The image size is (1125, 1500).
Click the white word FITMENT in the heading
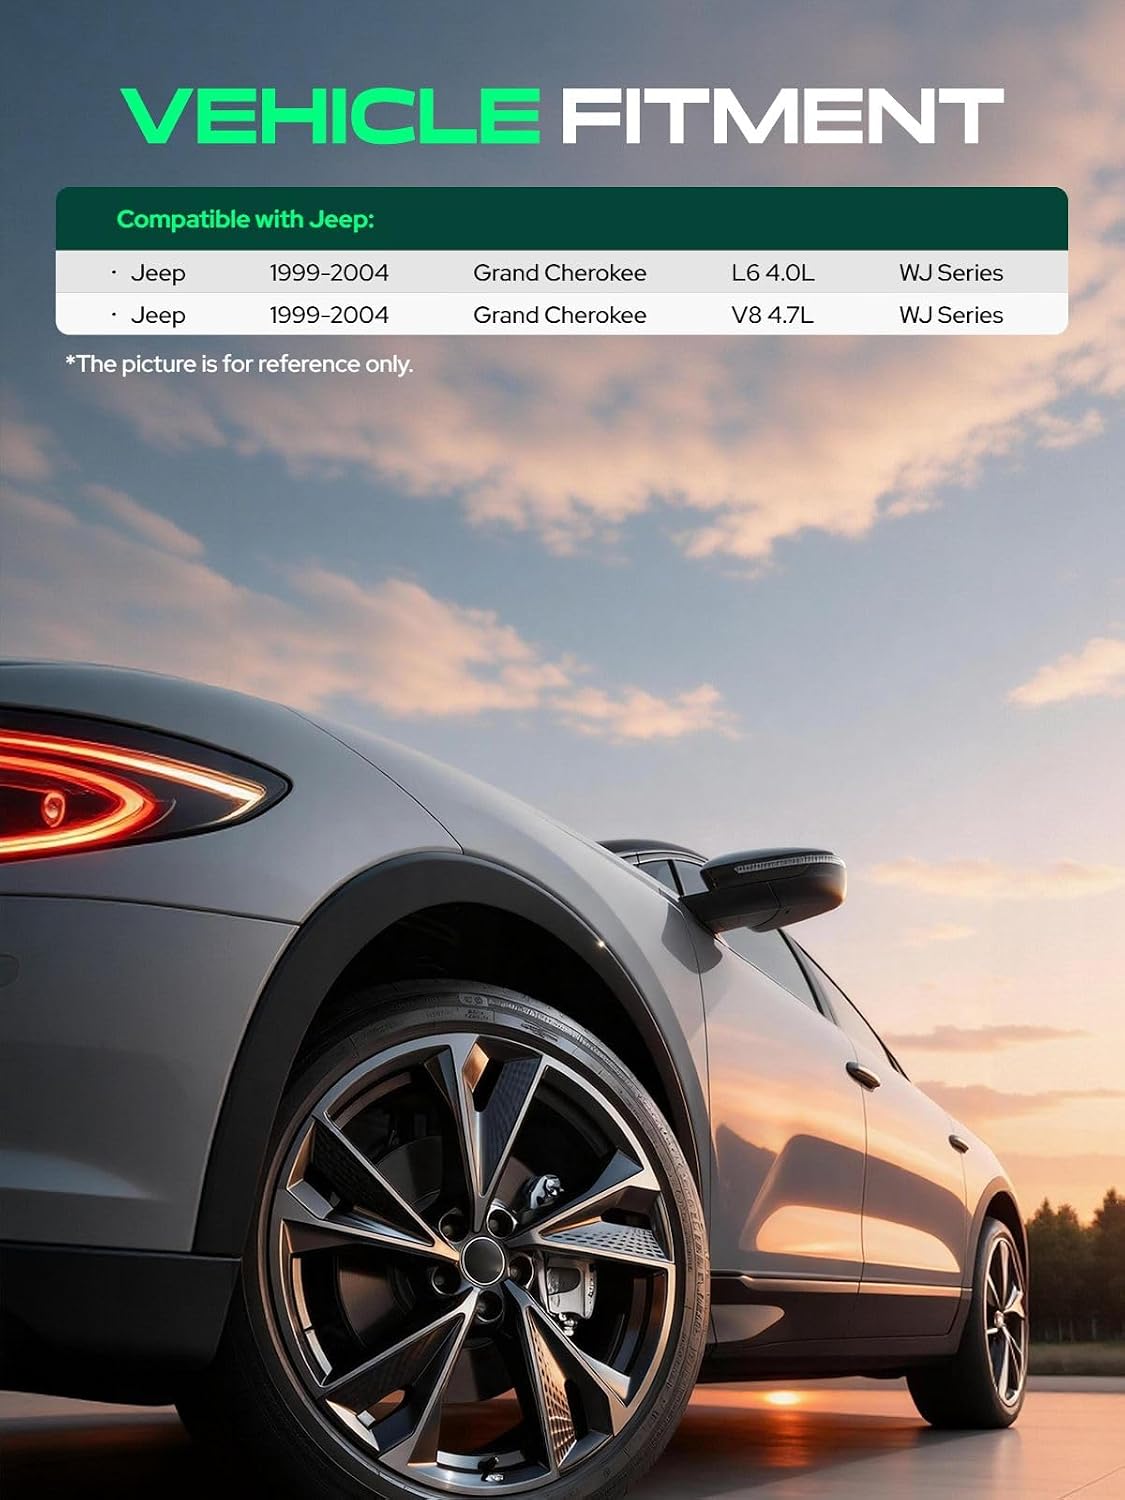[782, 116]
